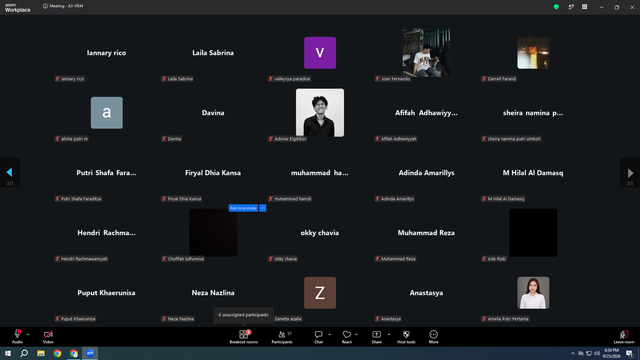Screen dimensions: 640x360
Task: Open Host tools shield menu
Action: pos(406,337)
